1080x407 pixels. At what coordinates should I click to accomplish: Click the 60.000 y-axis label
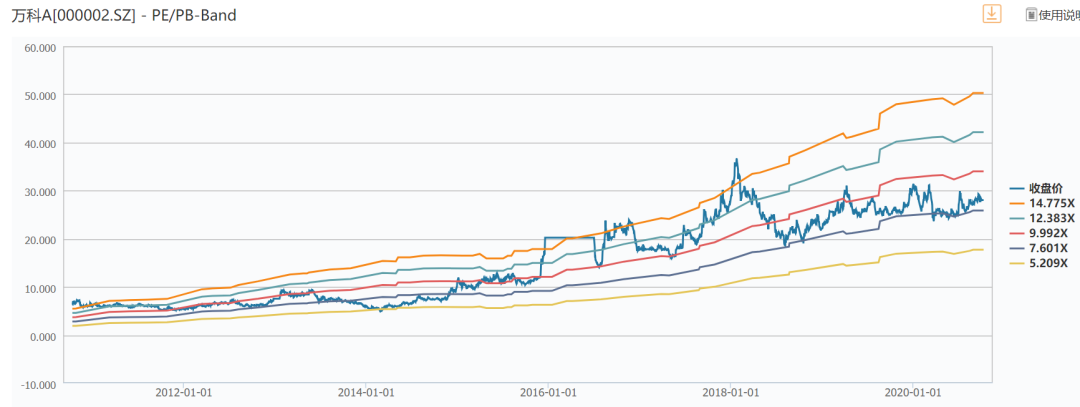[x=40, y=48]
